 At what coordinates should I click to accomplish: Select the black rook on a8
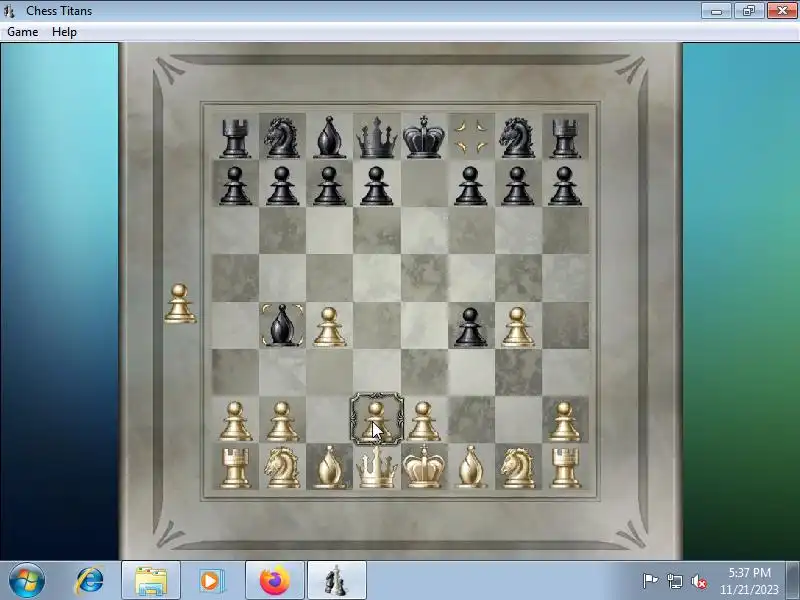coord(235,137)
